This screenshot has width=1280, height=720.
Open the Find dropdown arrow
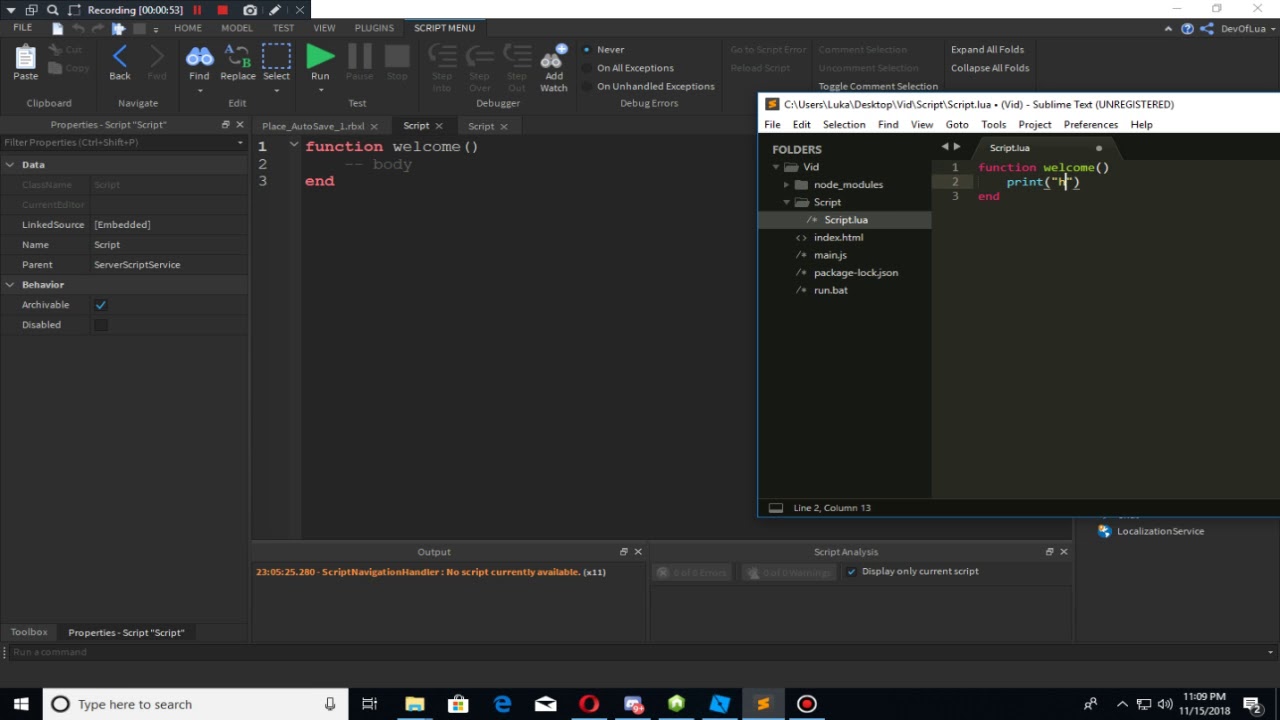click(x=199, y=91)
